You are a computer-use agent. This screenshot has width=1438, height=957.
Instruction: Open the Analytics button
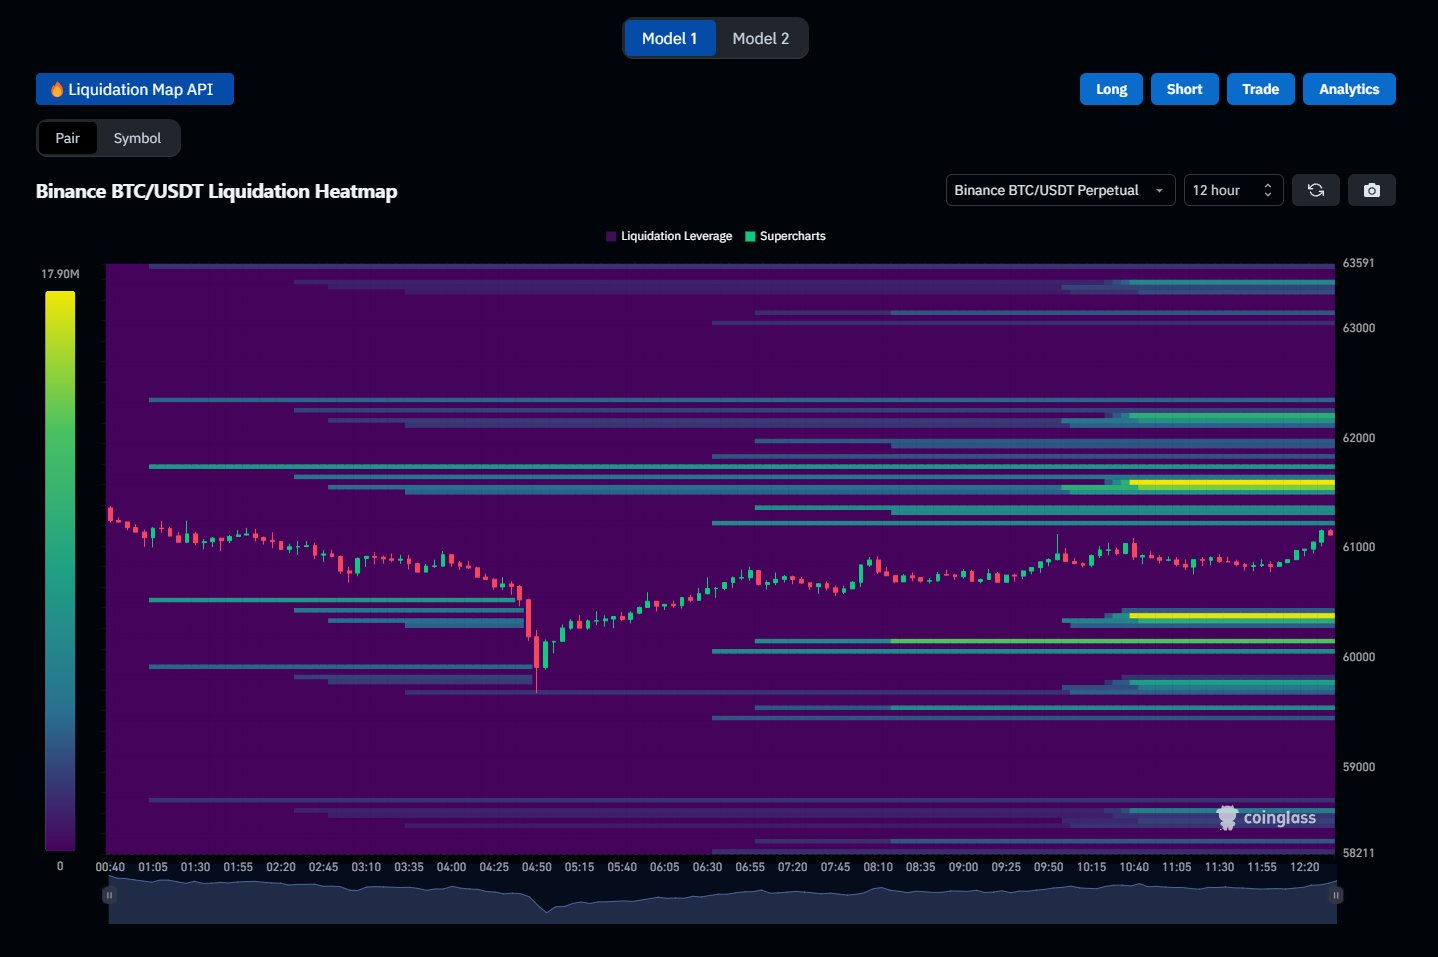click(x=1349, y=89)
